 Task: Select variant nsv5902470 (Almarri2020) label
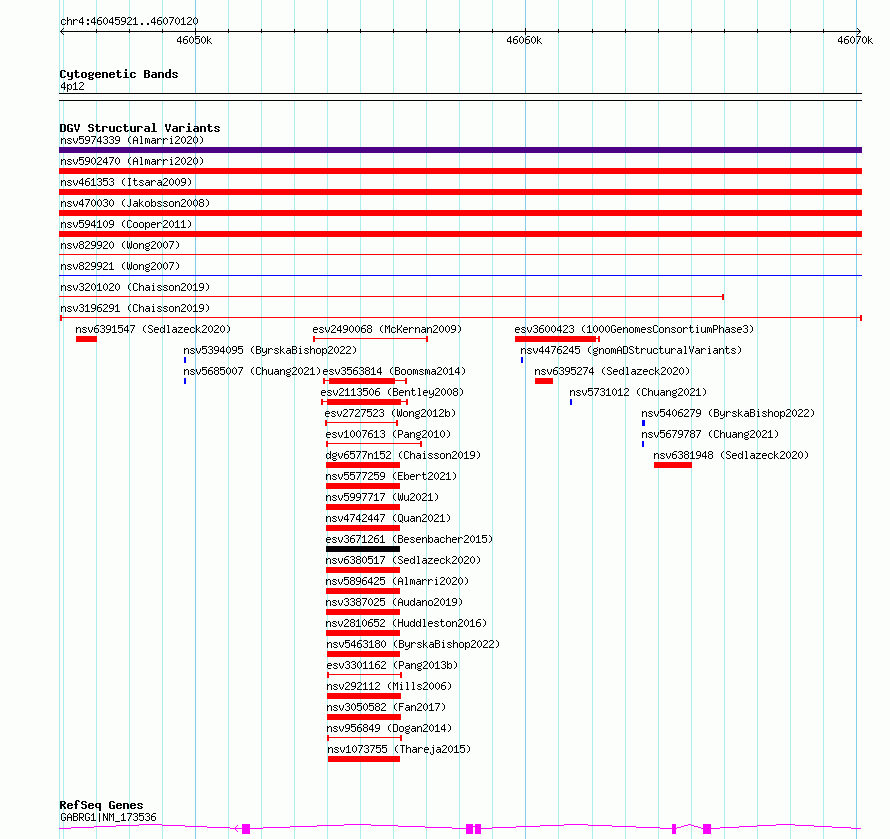point(132,161)
